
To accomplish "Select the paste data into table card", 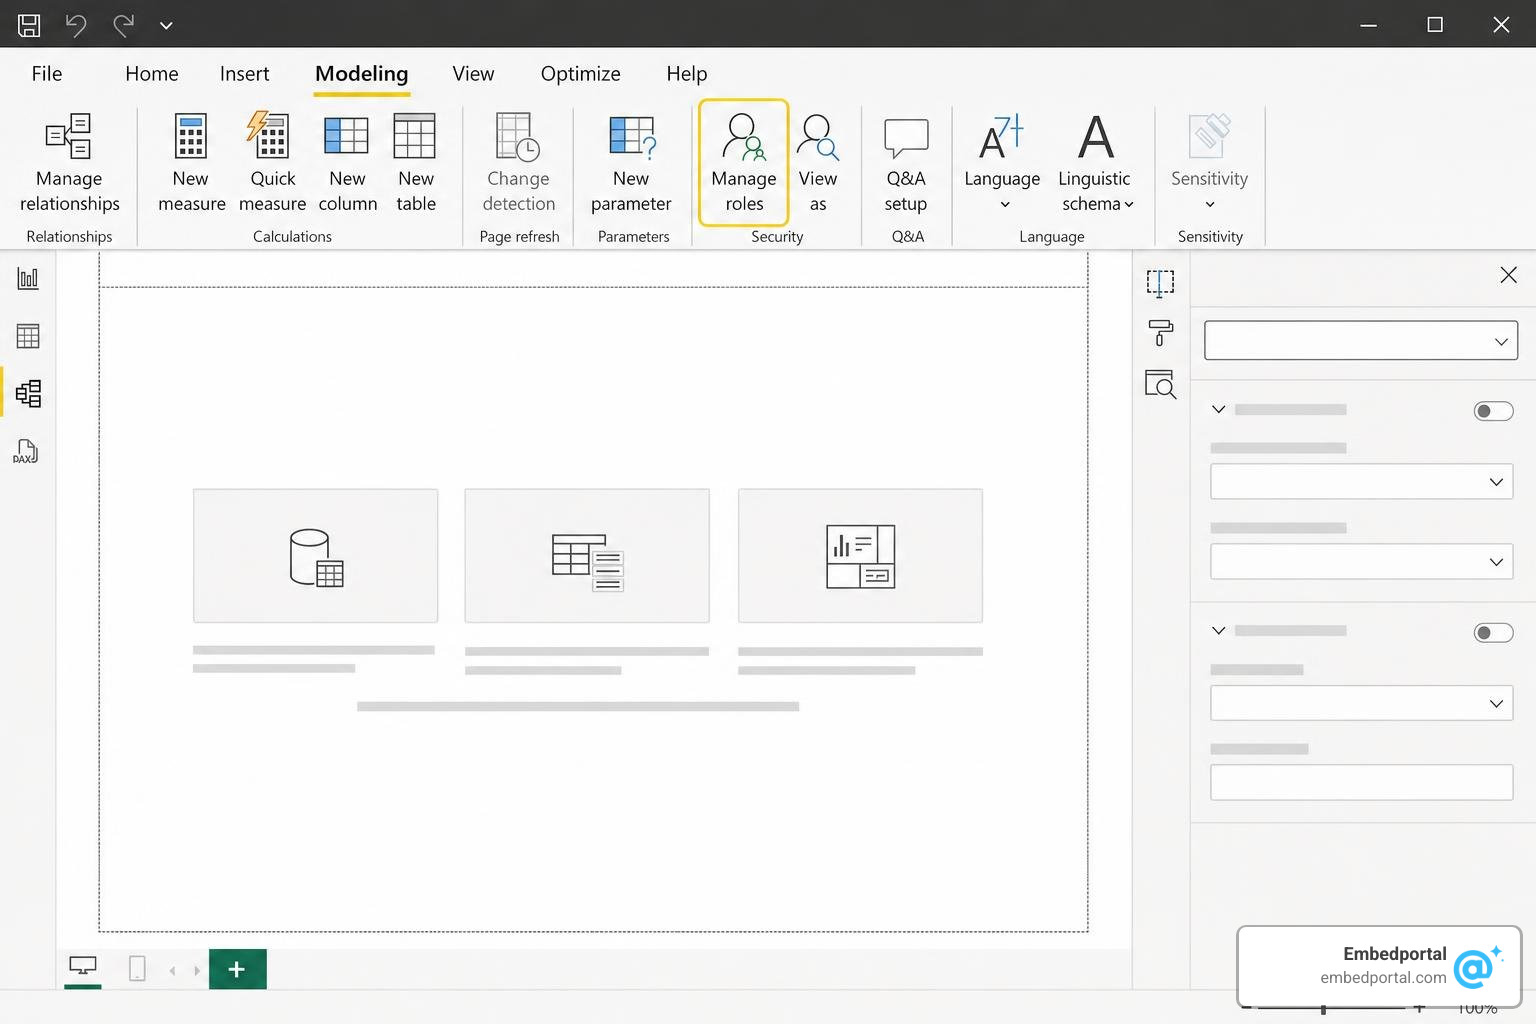I will click(587, 556).
